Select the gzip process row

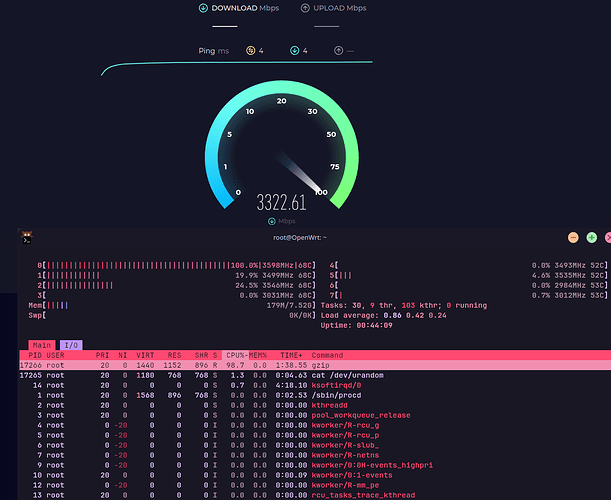pos(315,365)
